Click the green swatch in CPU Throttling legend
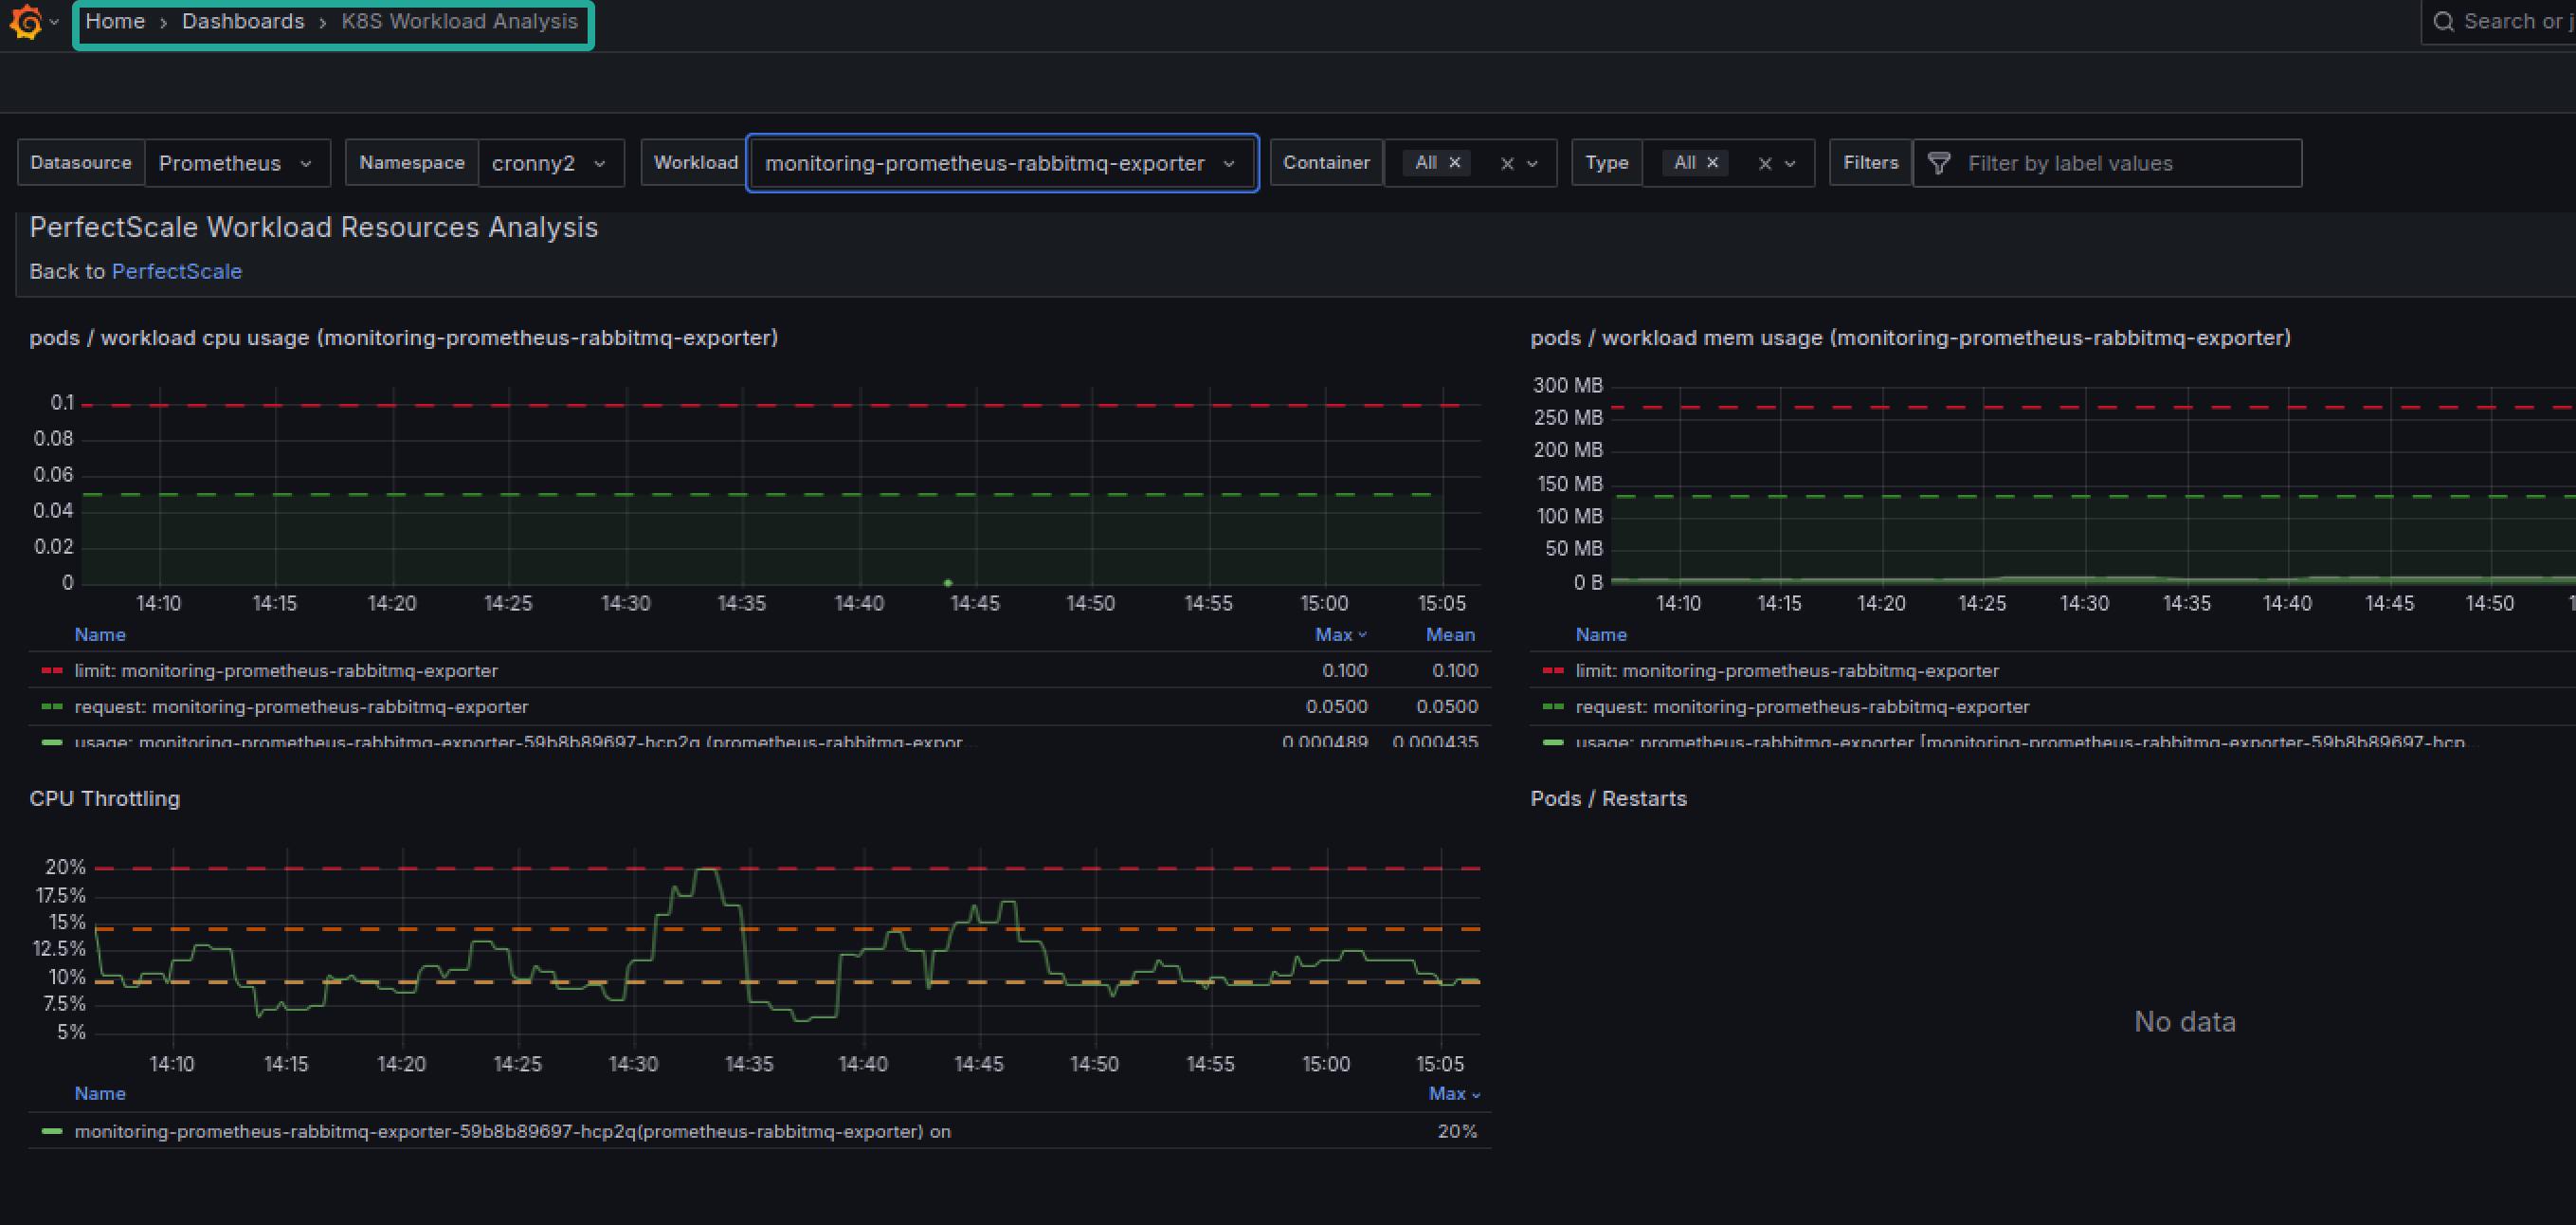2576x1225 pixels. [52, 1132]
